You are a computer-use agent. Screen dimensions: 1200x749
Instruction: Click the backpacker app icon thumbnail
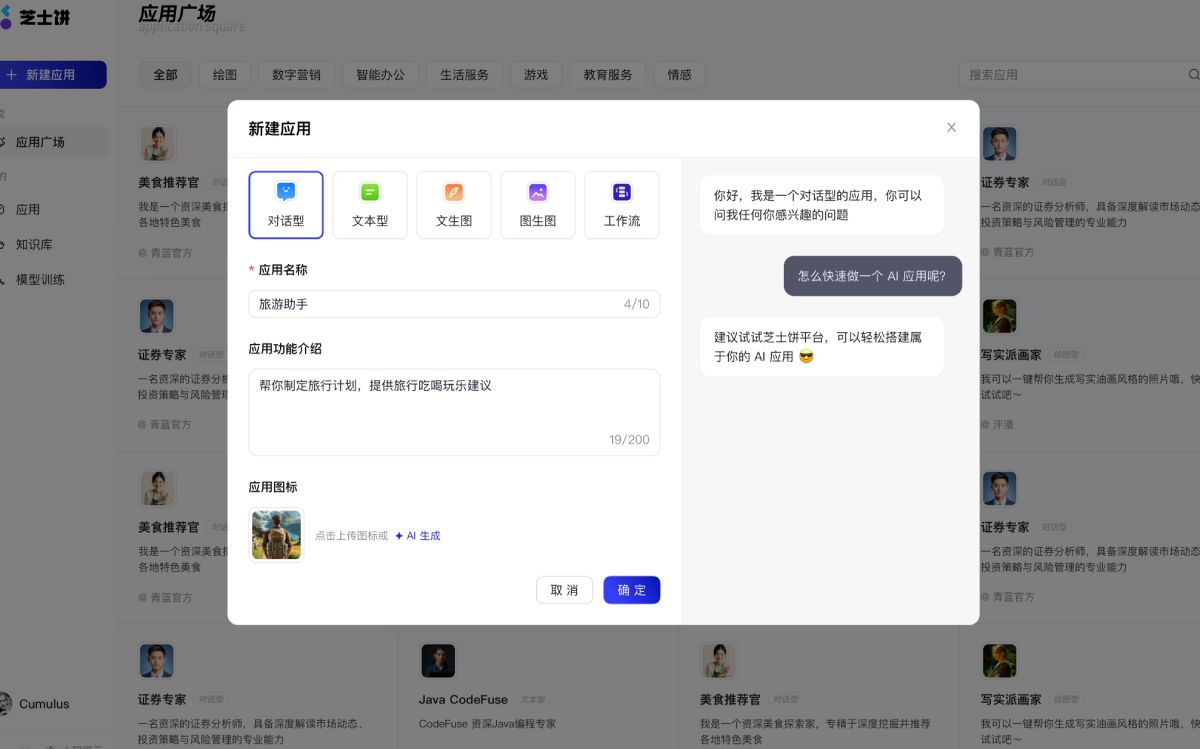[276, 535]
